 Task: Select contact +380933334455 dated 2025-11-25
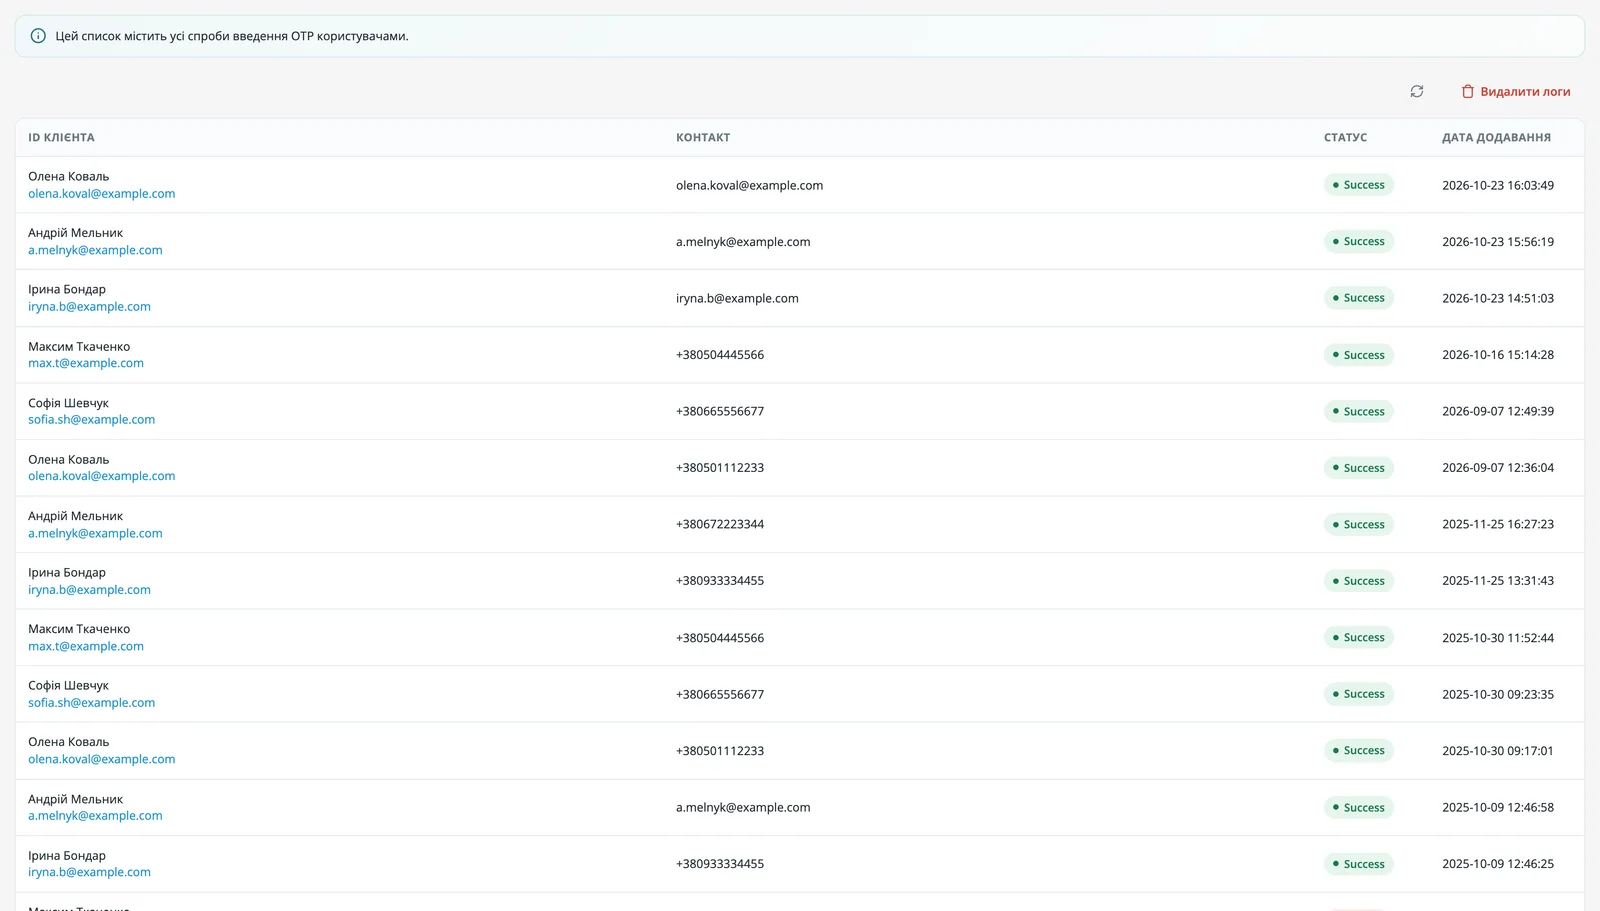(720, 581)
